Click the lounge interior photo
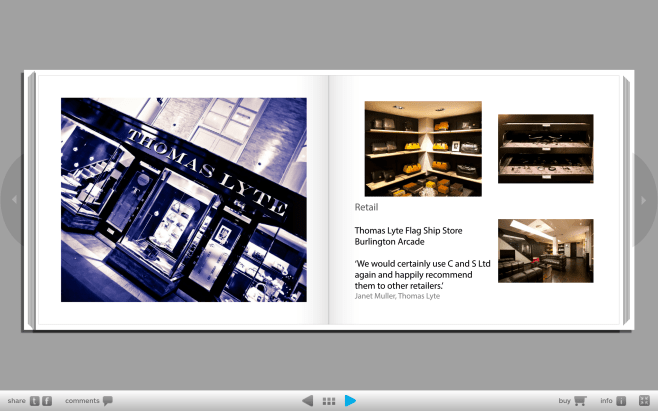 [x=546, y=251]
